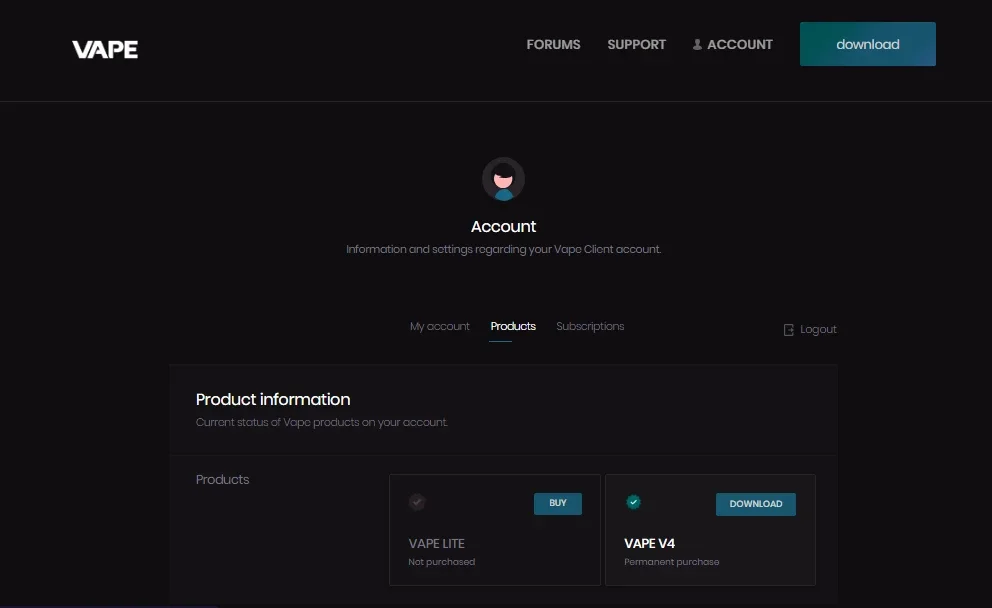
Task: Click the 'Account' page heading
Action: 504,226
